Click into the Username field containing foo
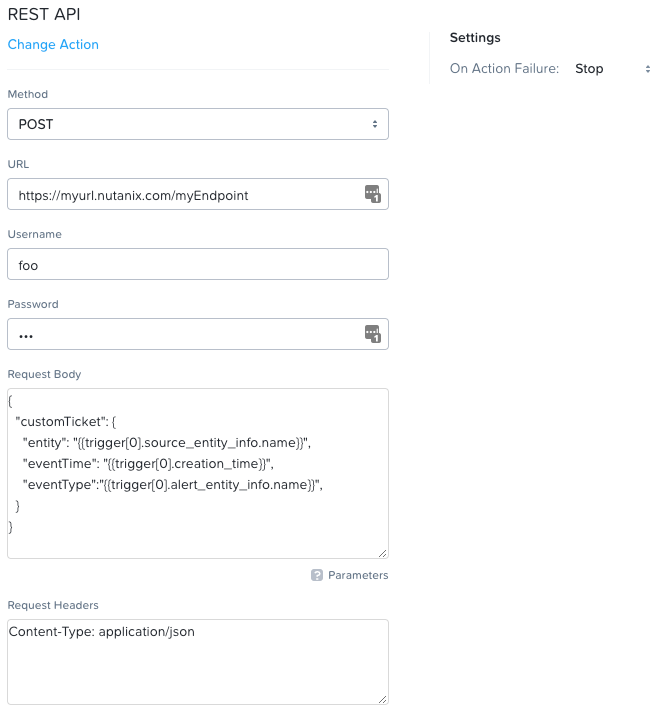655x713 pixels. click(197, 264)
